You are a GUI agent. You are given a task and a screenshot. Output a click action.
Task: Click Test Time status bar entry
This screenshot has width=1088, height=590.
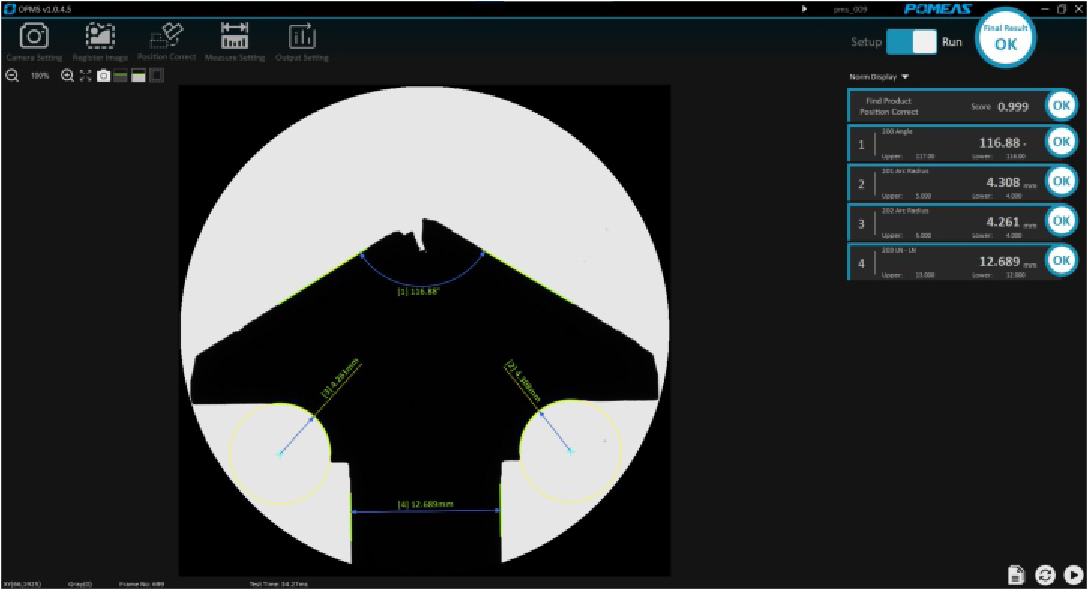coord(278,584)
